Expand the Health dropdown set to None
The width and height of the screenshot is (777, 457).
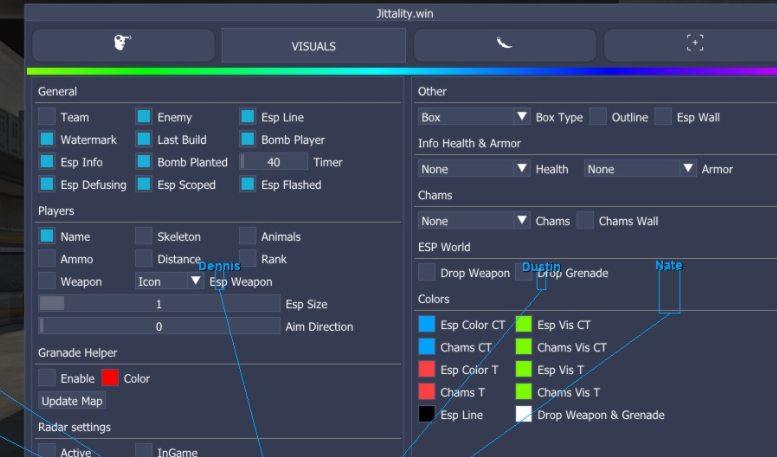point(474,169)
